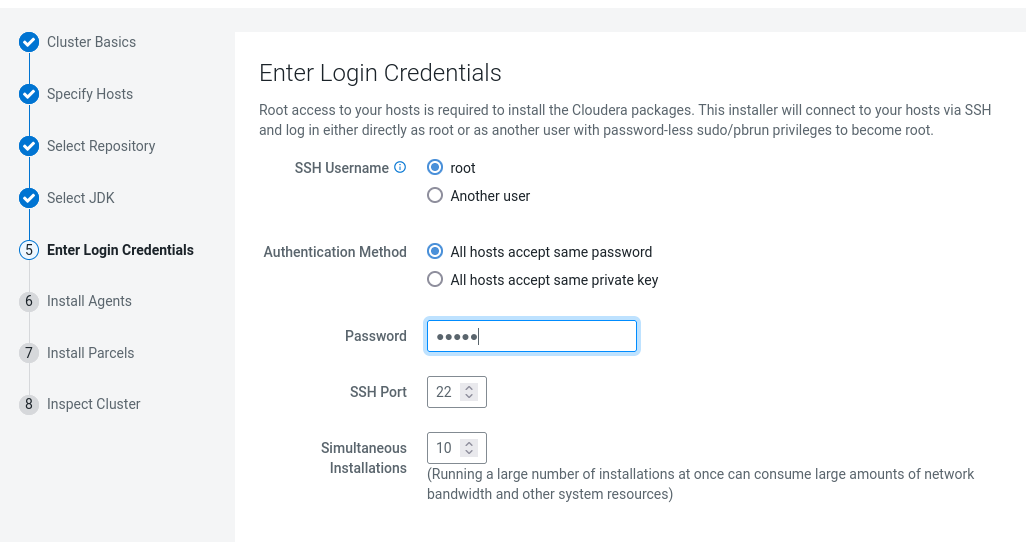The width and height of the screenshot is (1026, 542).
Task: Jump to the Cluster Basics step
Action: (x=91, y=42)
